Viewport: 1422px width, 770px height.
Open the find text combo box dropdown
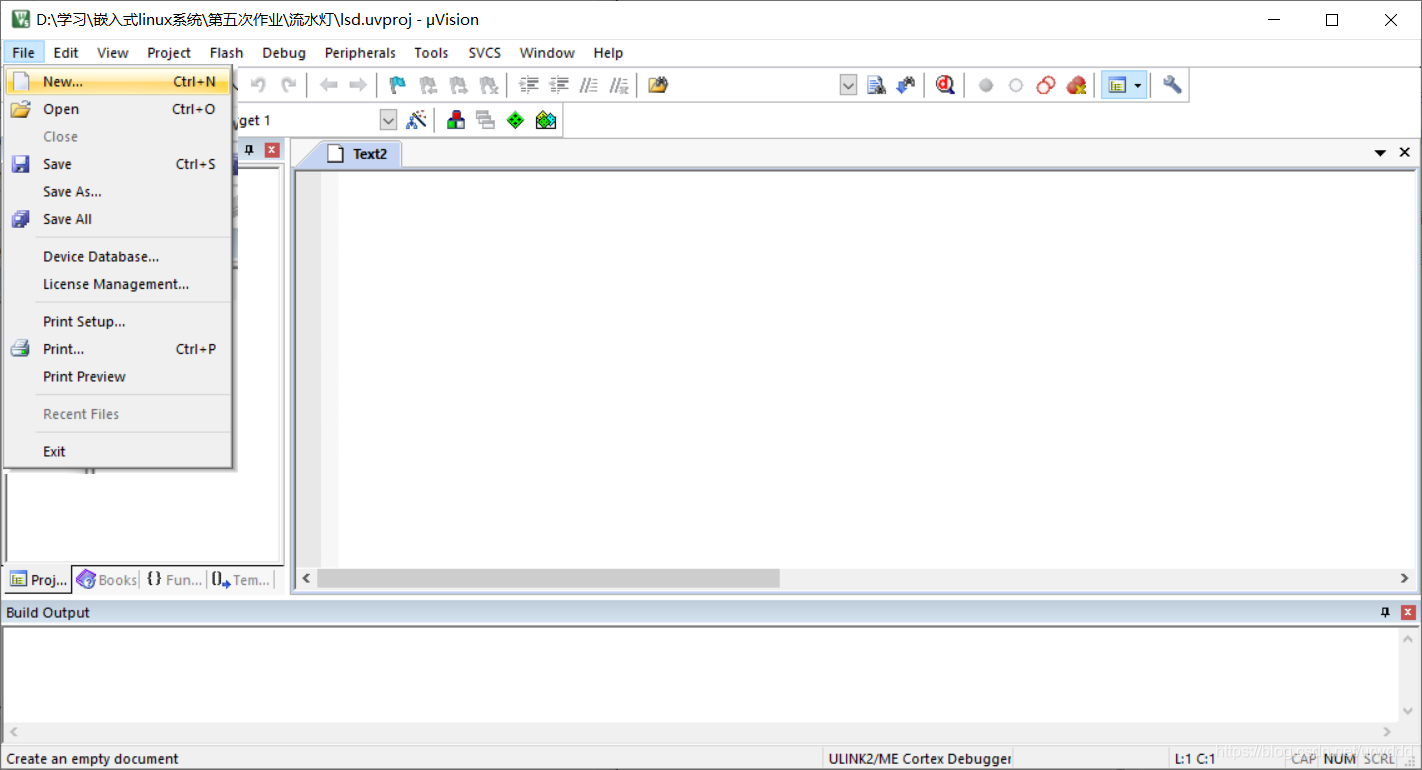pos(848,85)
